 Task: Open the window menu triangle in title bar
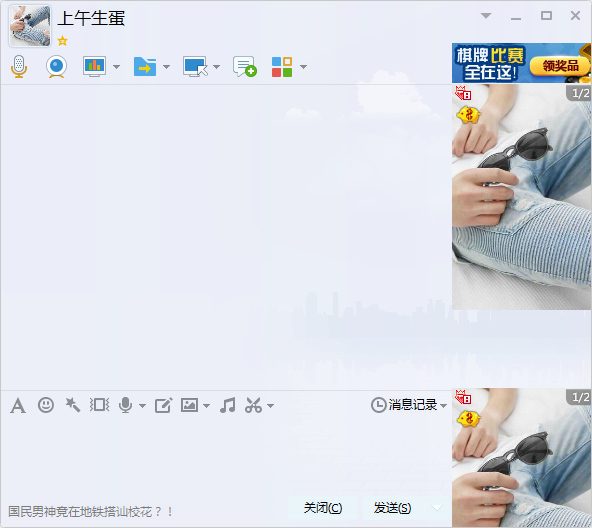(x=486, y=16)
